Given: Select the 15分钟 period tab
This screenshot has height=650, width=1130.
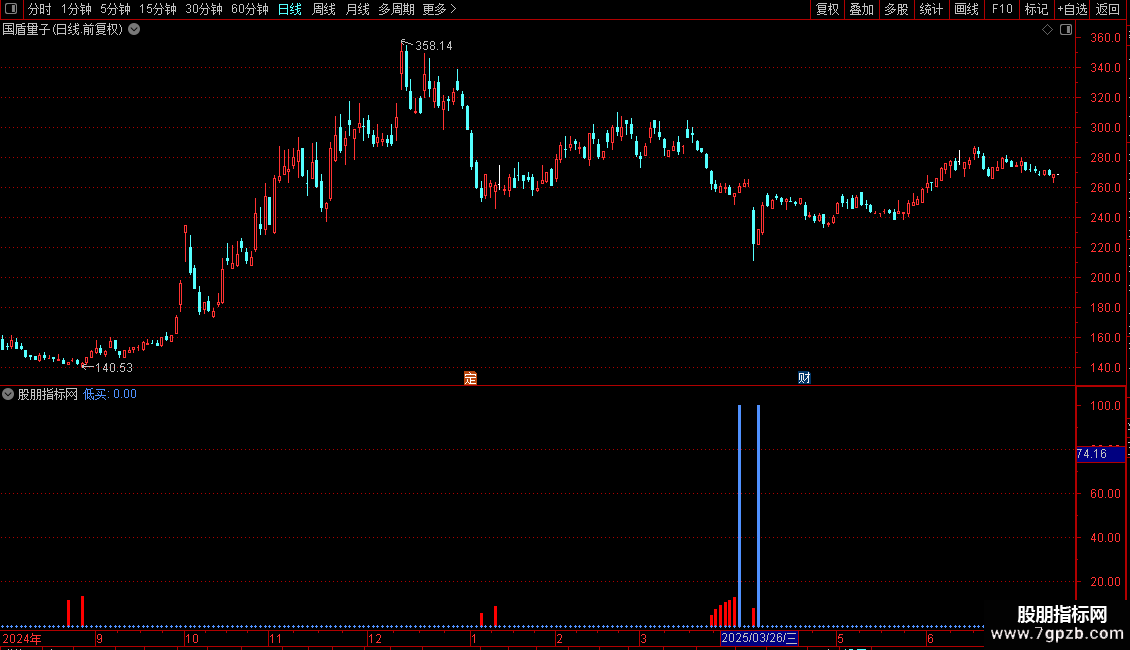Looking at the screenshot, I should 157,9.
